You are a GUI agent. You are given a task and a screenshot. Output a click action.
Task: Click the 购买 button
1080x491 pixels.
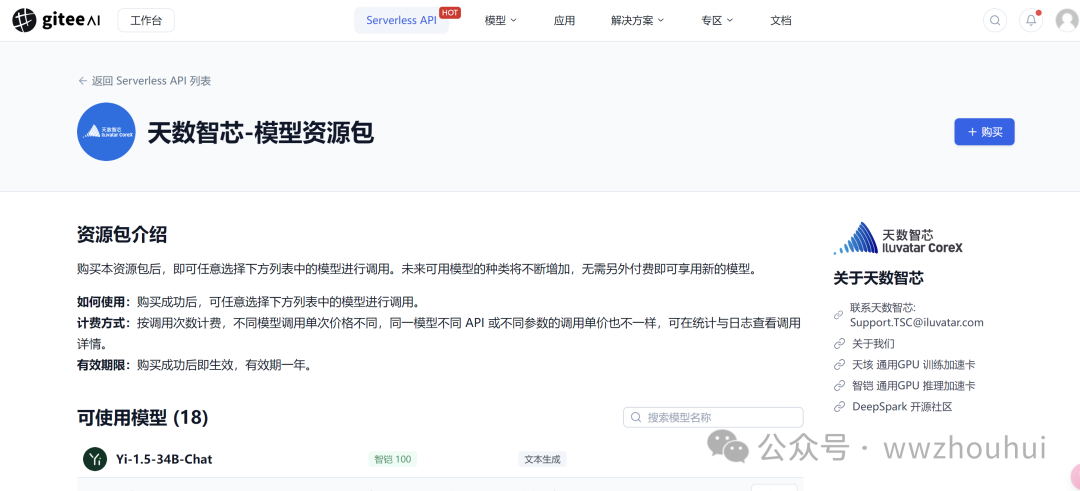pyautogui.click(x=984, y=132)
